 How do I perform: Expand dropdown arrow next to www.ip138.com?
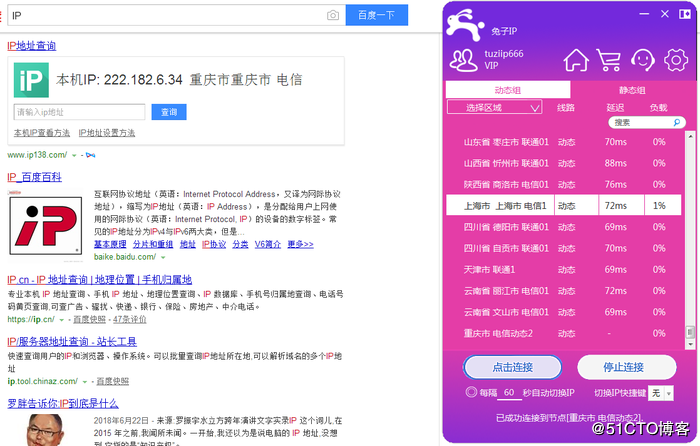coord(74,156)
